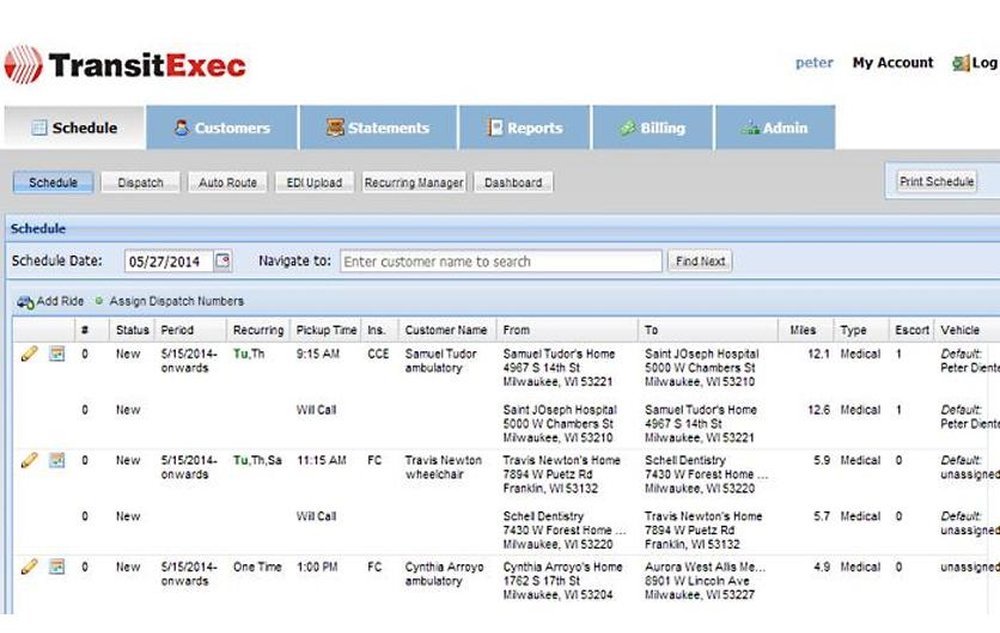The height and width of the screenshot is (633, 1000).
Task: Focus the customer name search field
Action: 501,261
